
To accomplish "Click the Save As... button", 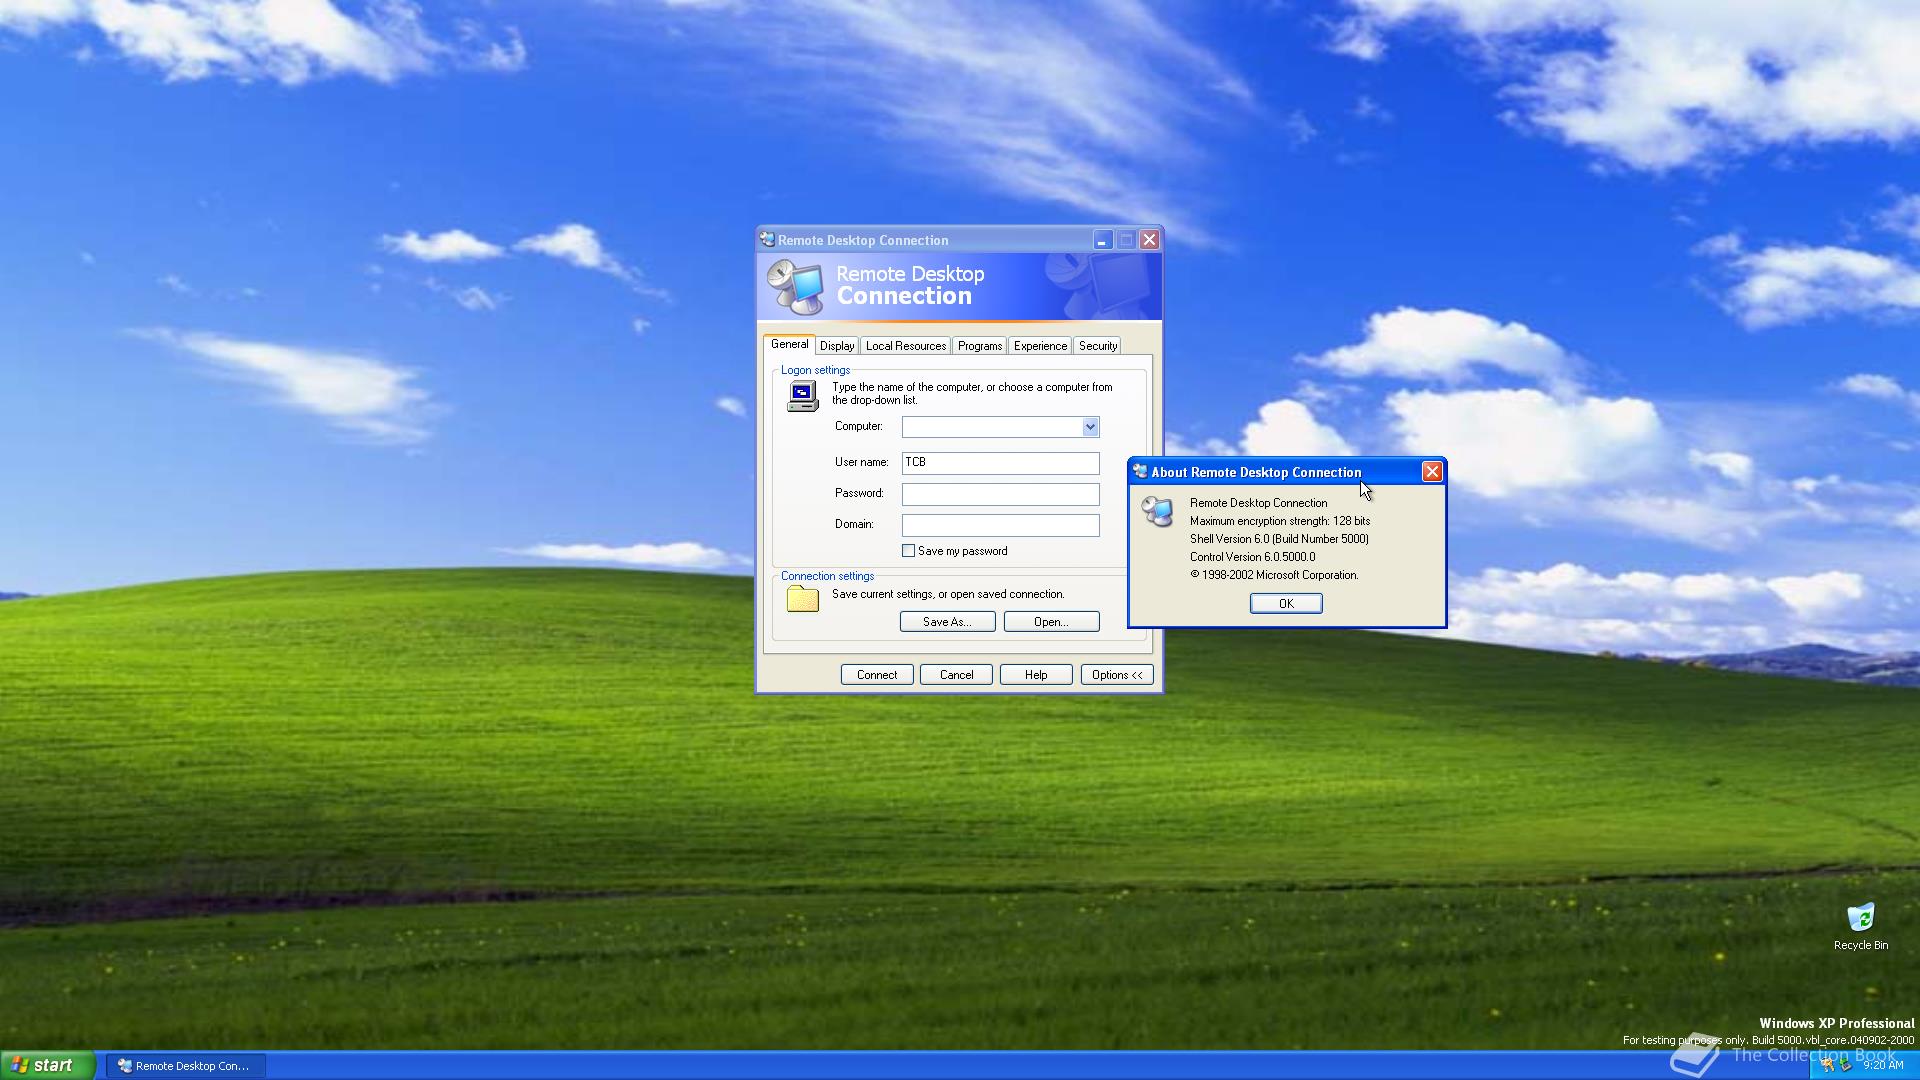I will 946,622.
